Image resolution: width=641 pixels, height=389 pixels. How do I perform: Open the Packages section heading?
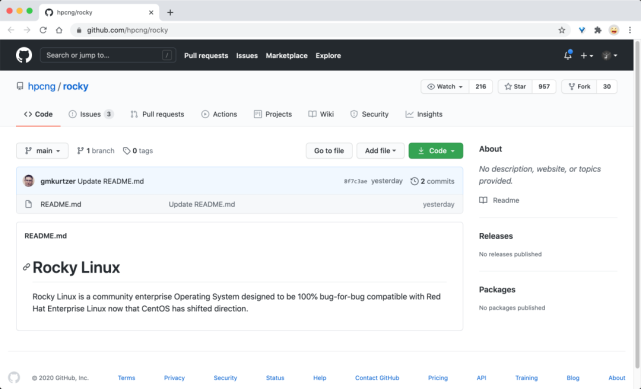pos(497,290)
